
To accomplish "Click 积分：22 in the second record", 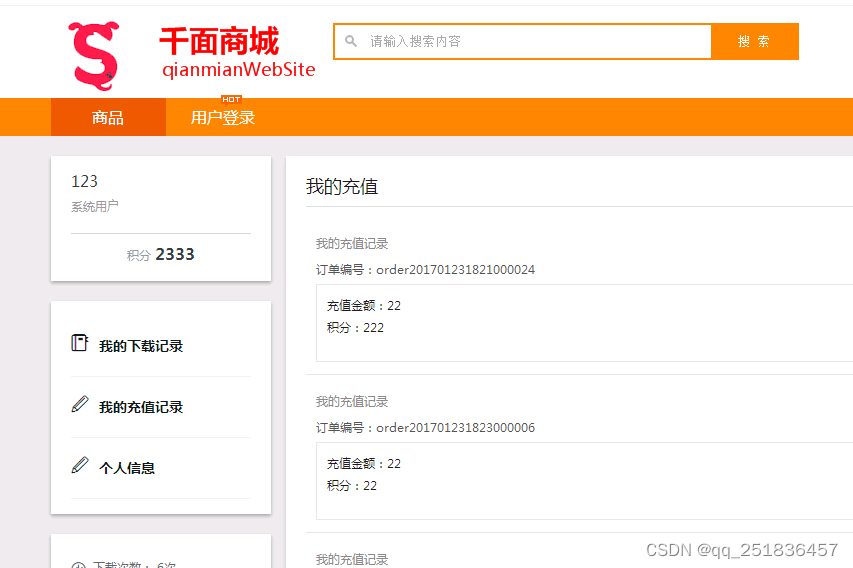I will point(351,486).
